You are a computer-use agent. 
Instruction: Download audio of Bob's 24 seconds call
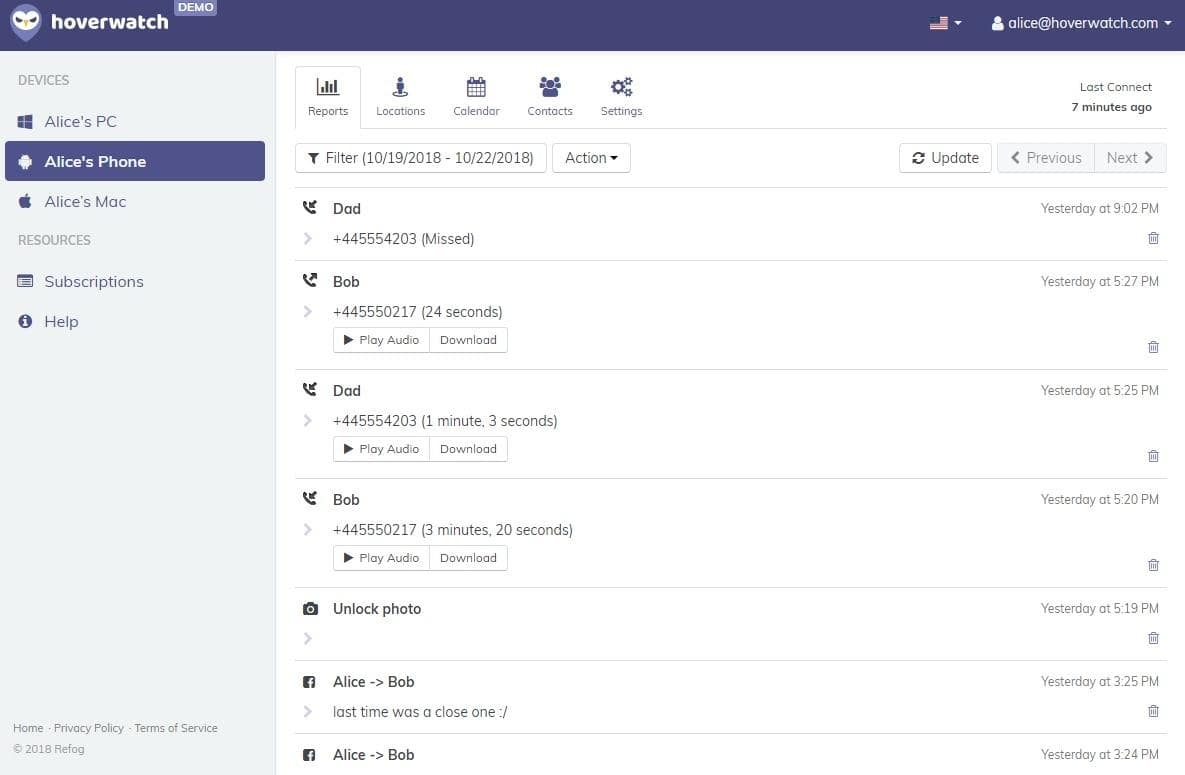click(469, 340)
